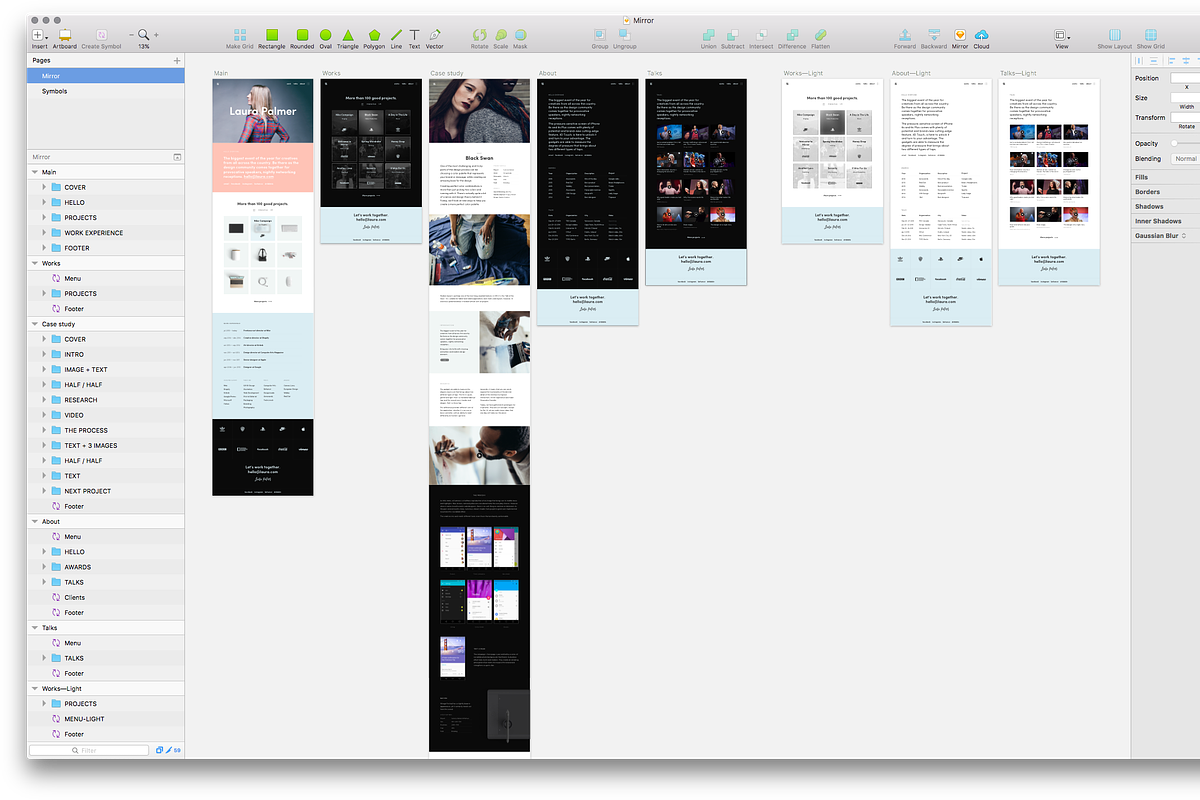
Task: Click the 13% zoom magnifier
Action: pyautogui.click(x=144, y=34)
